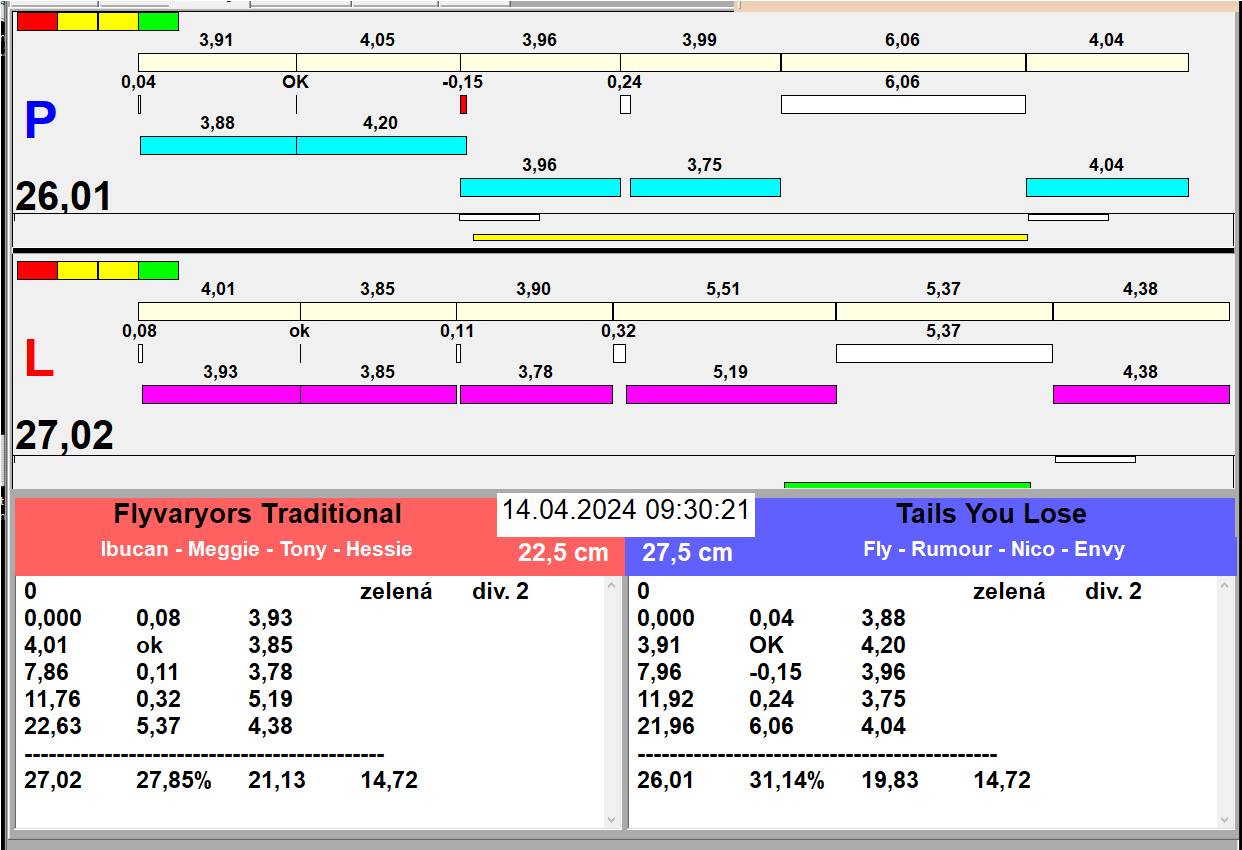Click the 22,5 cm jump height label

click(563, 552)
